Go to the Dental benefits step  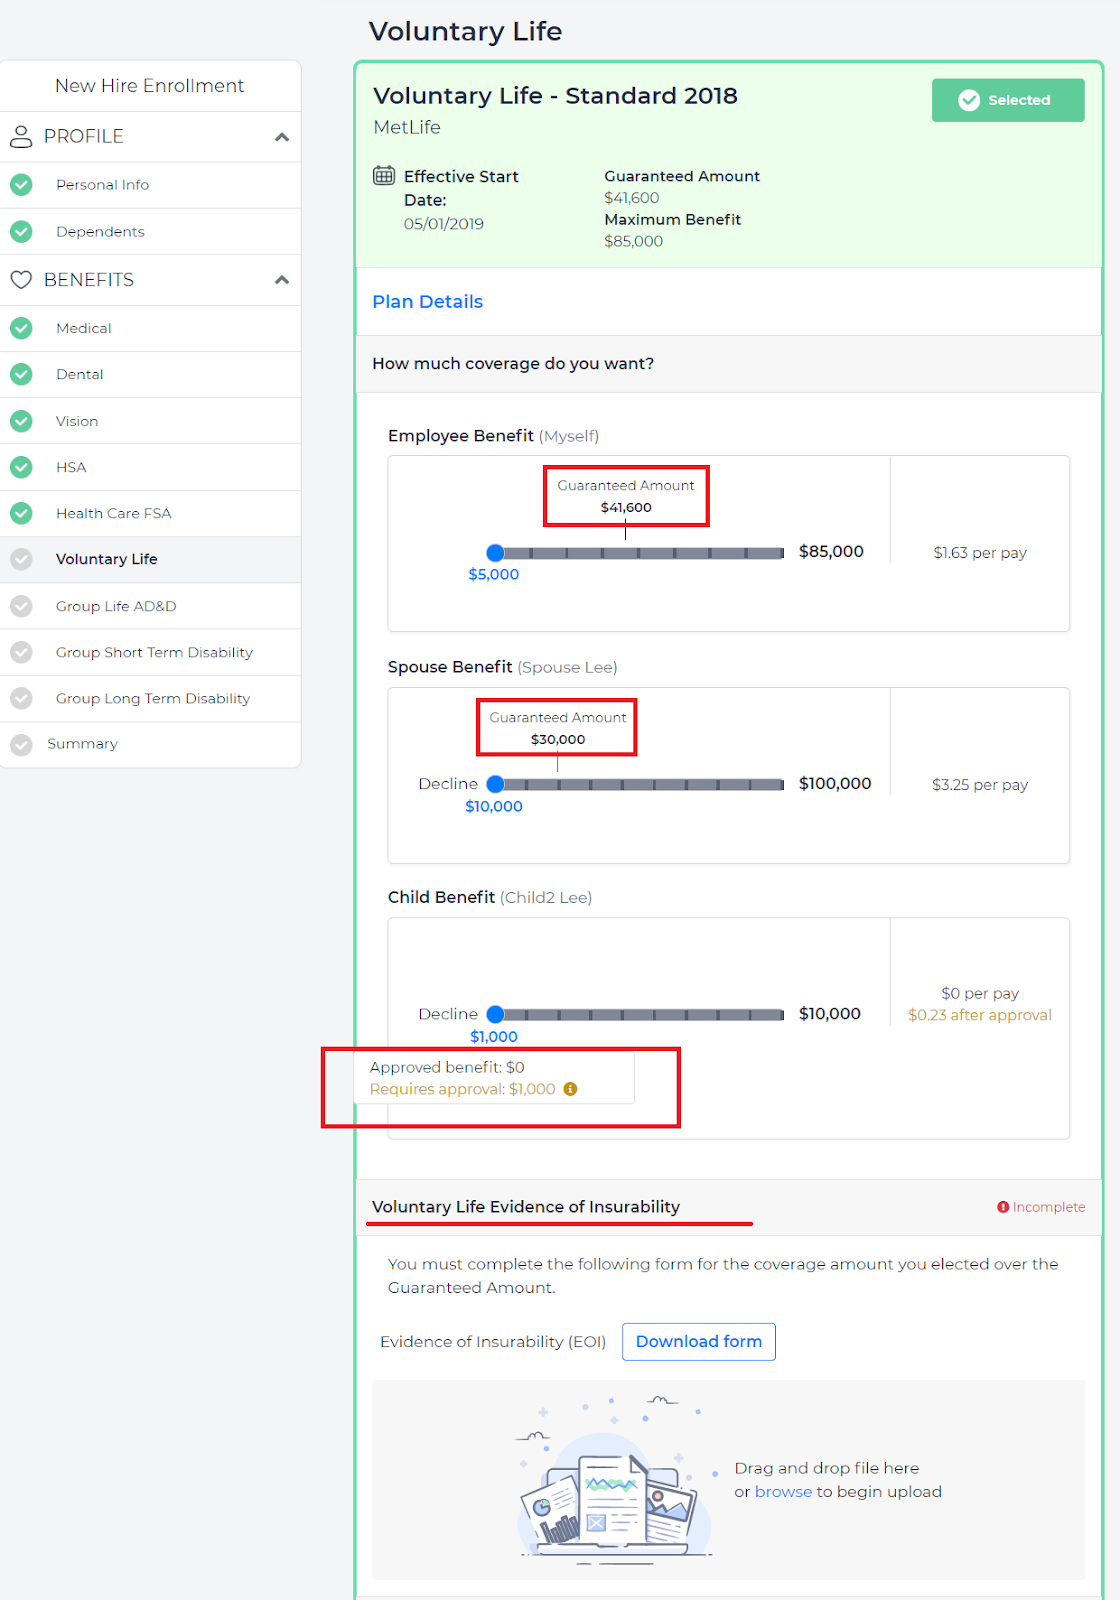point(80,374)
